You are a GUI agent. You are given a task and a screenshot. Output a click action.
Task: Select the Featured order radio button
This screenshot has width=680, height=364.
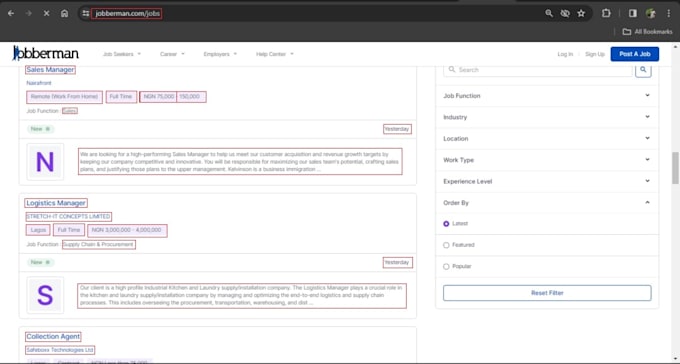(x=446, y=245)
